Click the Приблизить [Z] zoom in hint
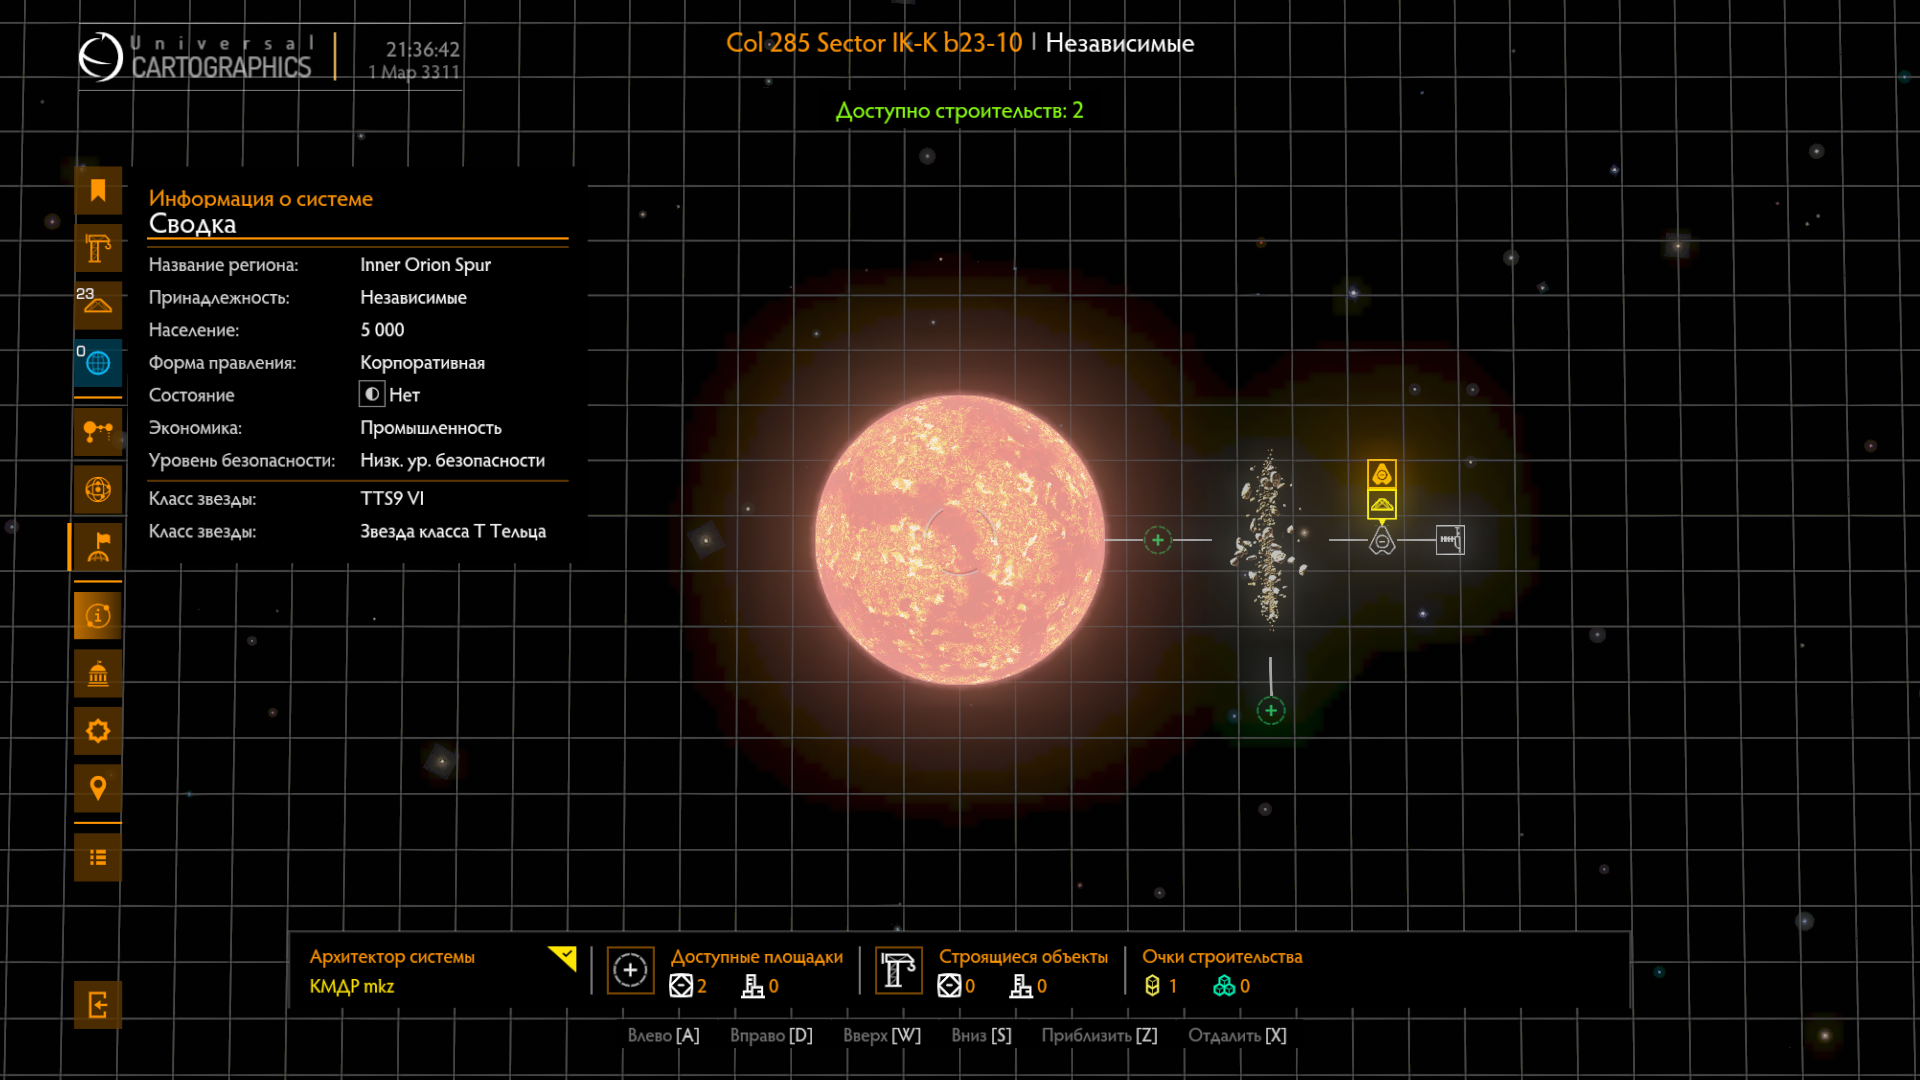The width and height of the screenshot is (1920, 1080). click(x=1099, y=1035)
